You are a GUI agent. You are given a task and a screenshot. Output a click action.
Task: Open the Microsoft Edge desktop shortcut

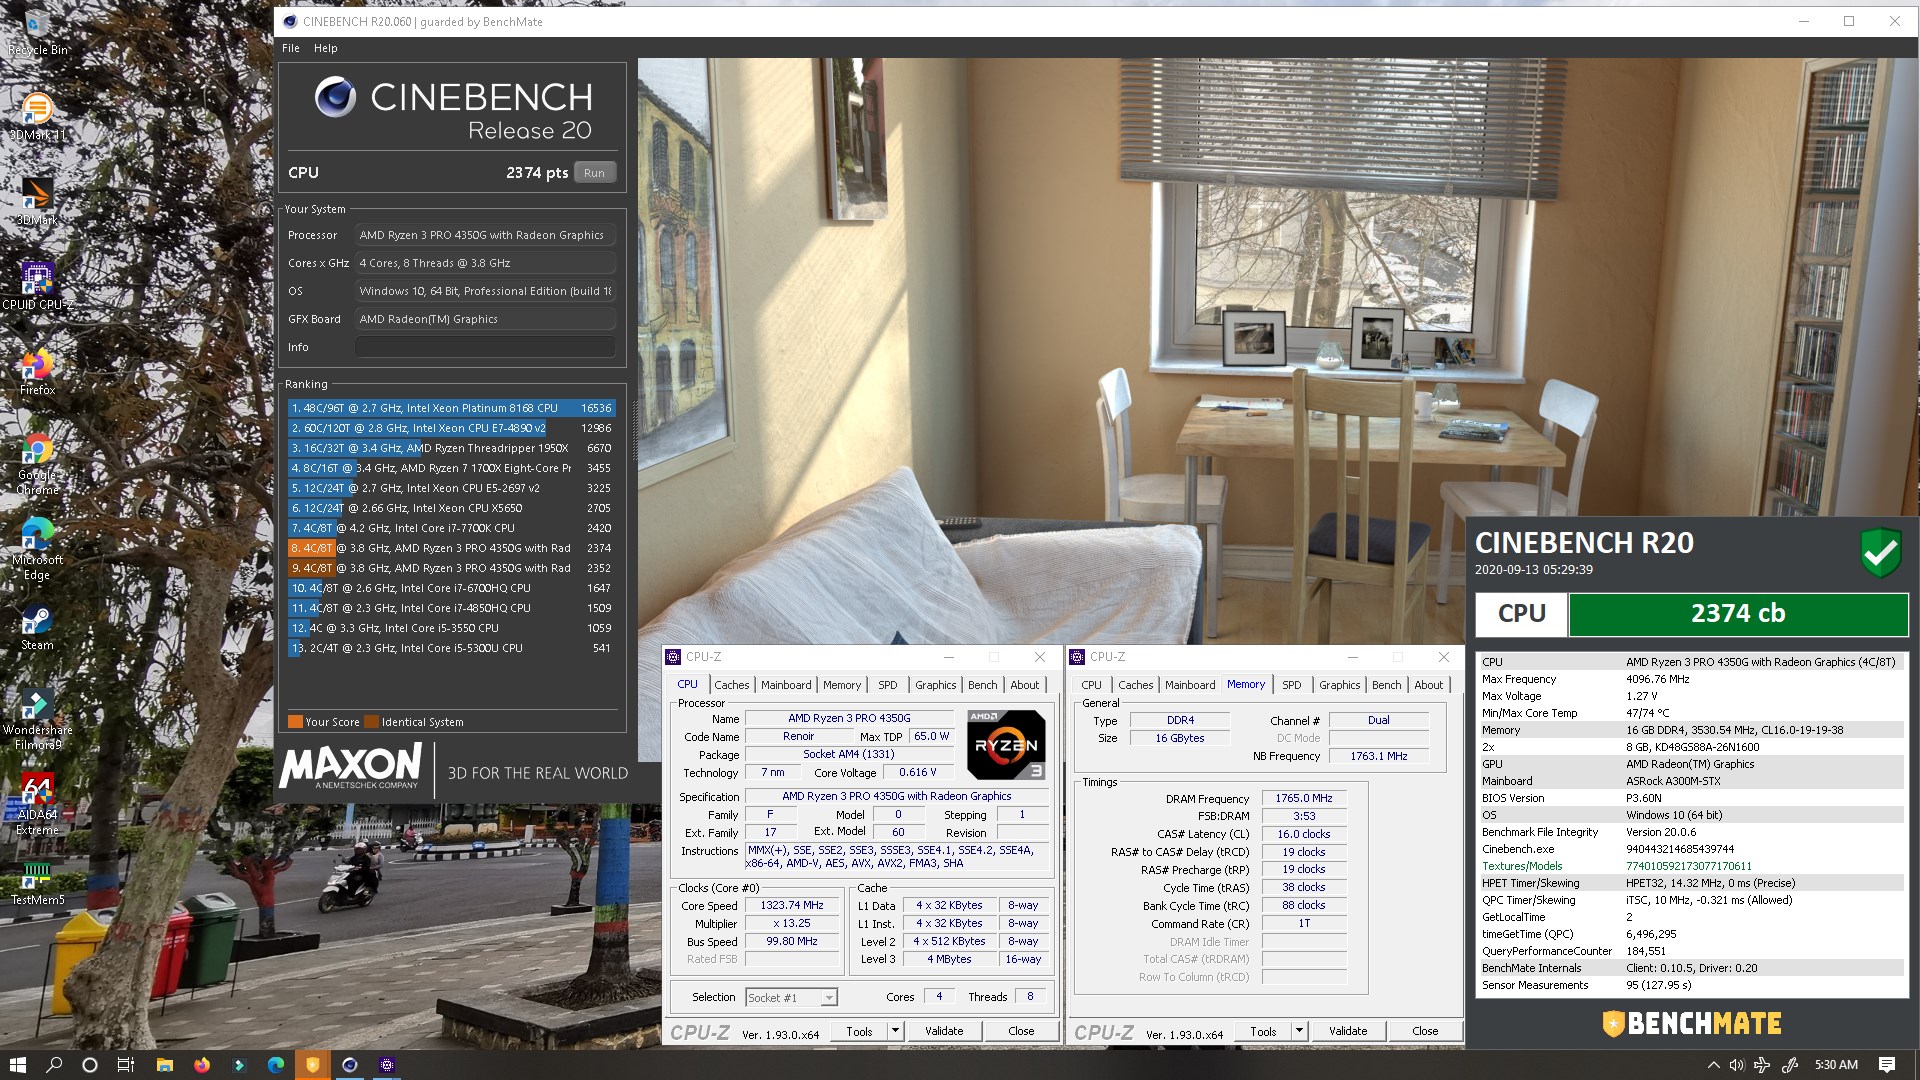tap(37, 549)
